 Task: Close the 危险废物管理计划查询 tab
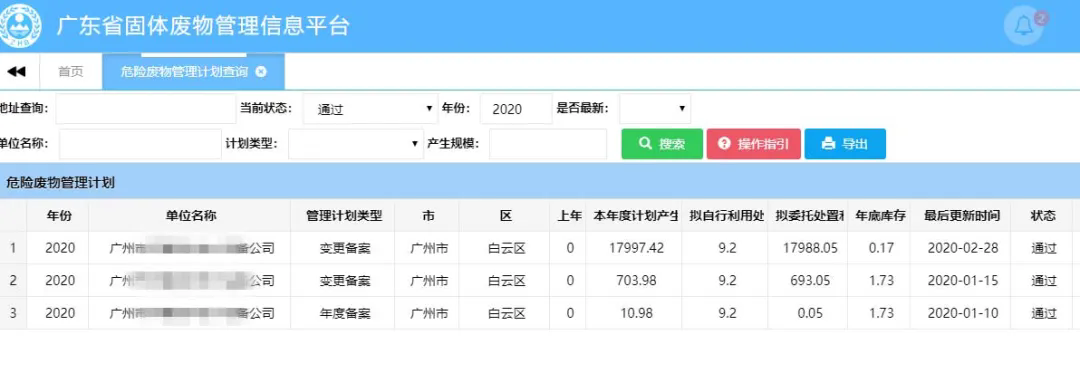[x=260, y=71]
